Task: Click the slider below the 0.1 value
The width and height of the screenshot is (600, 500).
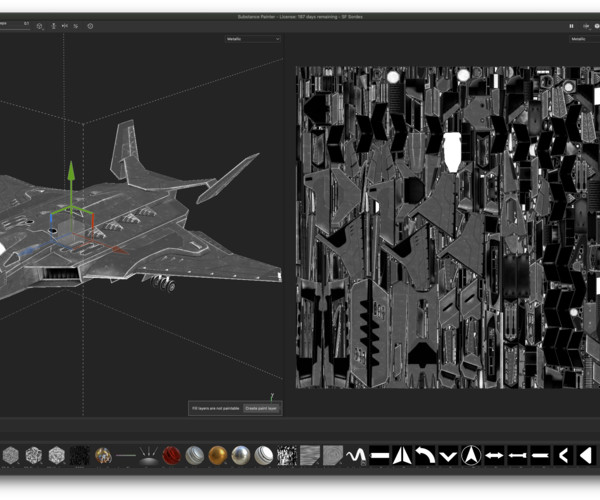Action: (x=15, y=29)
